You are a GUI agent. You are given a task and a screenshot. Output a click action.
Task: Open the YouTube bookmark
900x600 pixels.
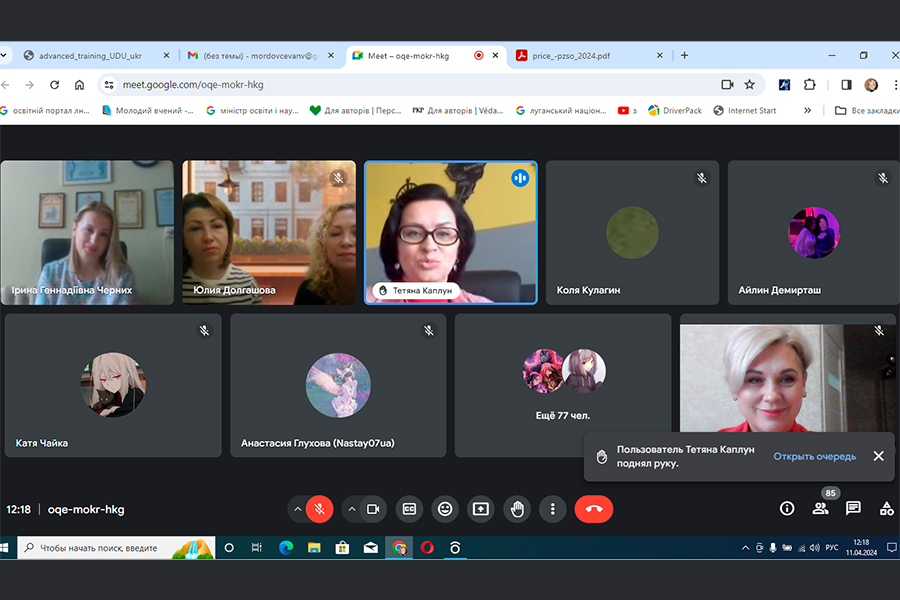pyautogui.click(x=627, y=110)
